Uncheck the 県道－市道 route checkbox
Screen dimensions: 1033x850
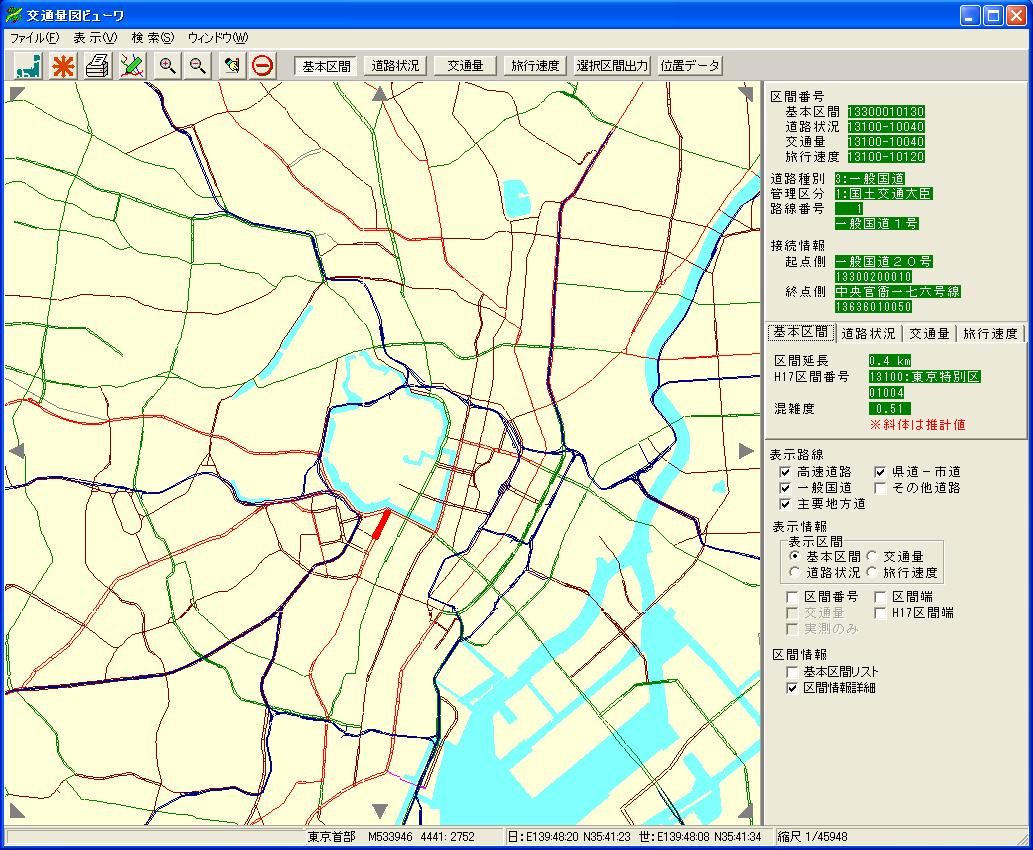tap(880, 472)
